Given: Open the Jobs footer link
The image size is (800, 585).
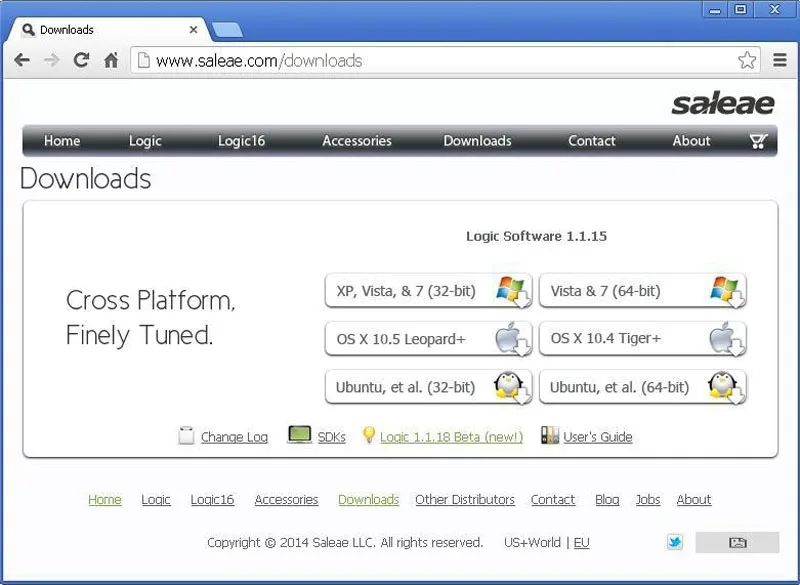Looking at the screenshot, I should point(647,499).
